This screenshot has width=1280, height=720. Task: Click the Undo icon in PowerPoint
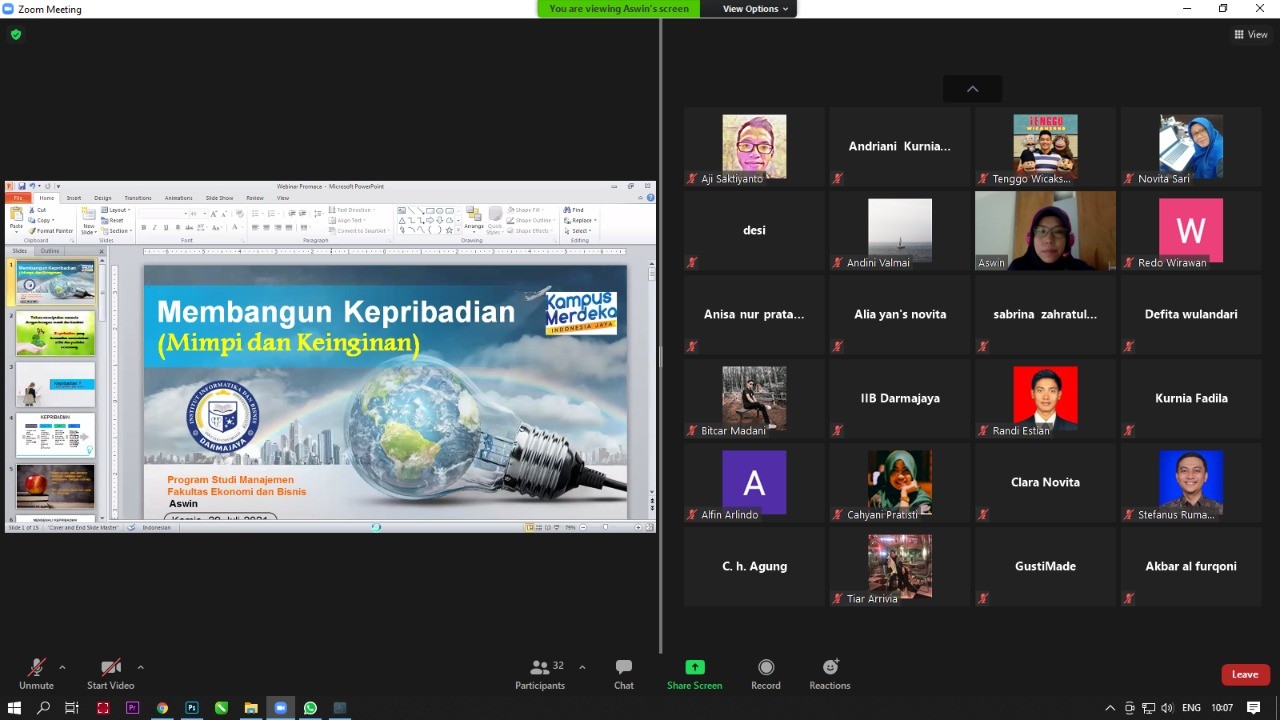click(31, 186)
